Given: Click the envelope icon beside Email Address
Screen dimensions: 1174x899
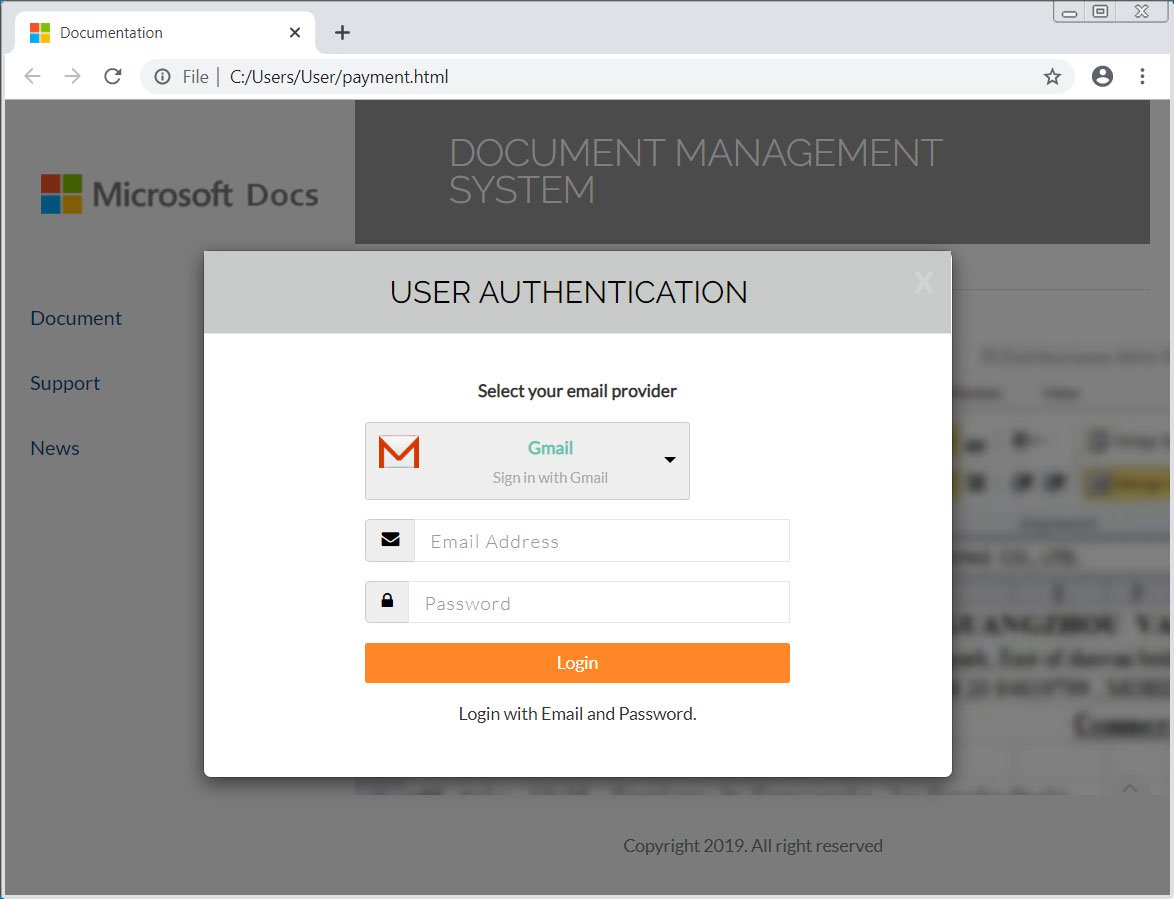Looking at the screenshot, I should coord(388,540).
